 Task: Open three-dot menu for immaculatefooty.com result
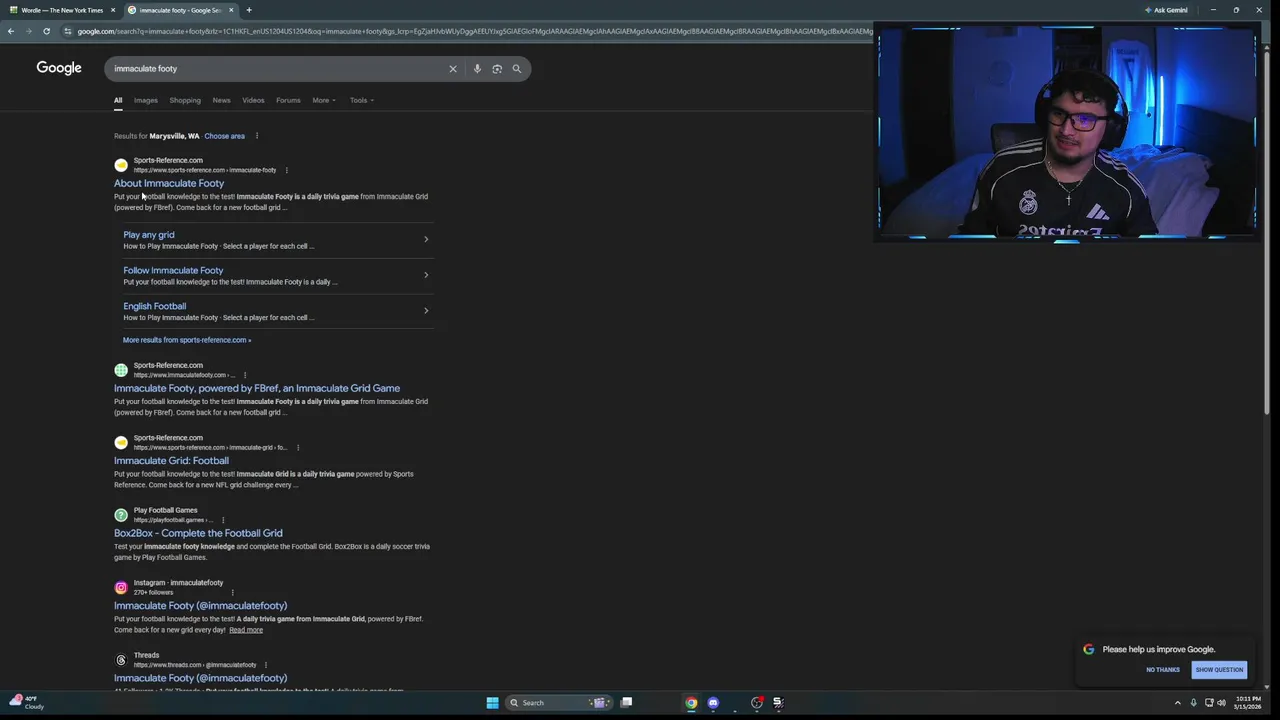pyautogui.click(x=244, y=375)
